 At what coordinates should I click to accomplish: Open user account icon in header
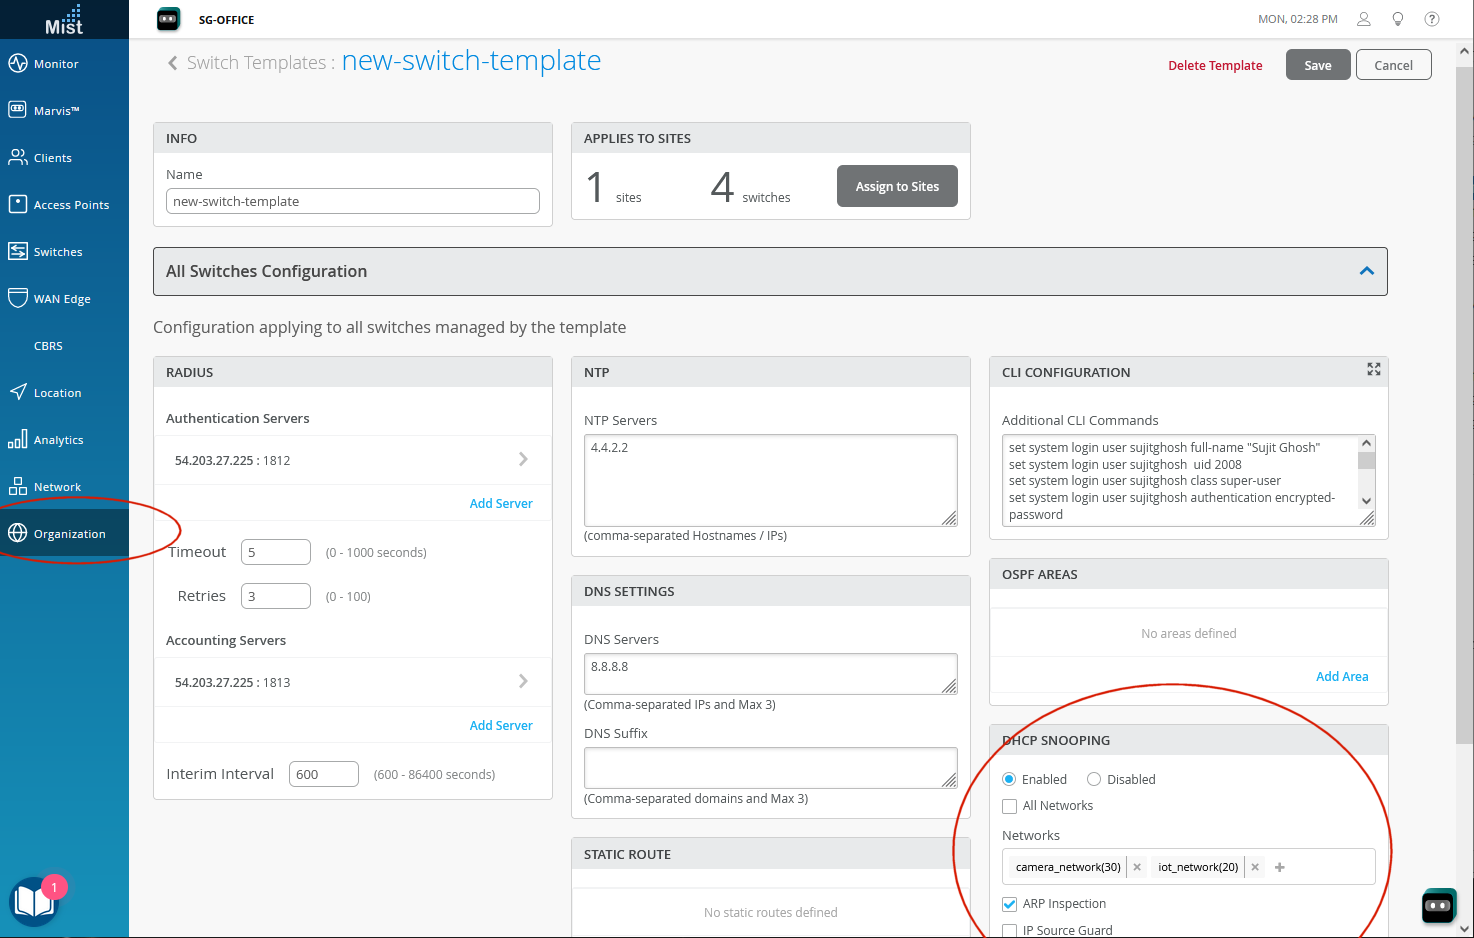(1363, 19)
